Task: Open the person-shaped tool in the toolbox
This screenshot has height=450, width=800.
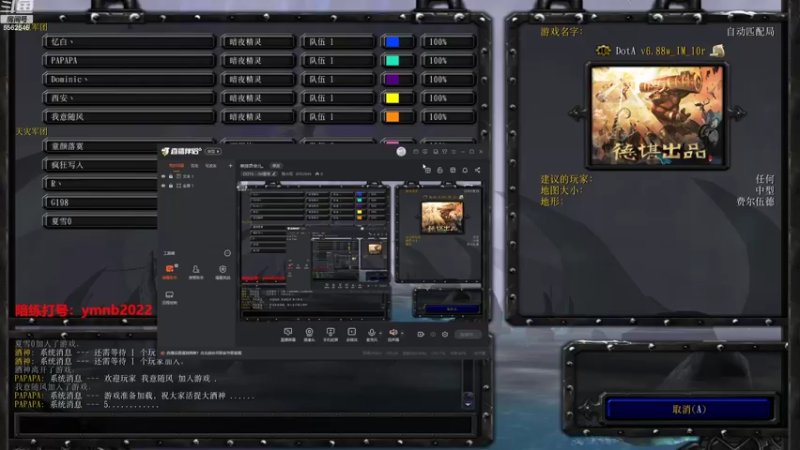Action: [196, 271]
